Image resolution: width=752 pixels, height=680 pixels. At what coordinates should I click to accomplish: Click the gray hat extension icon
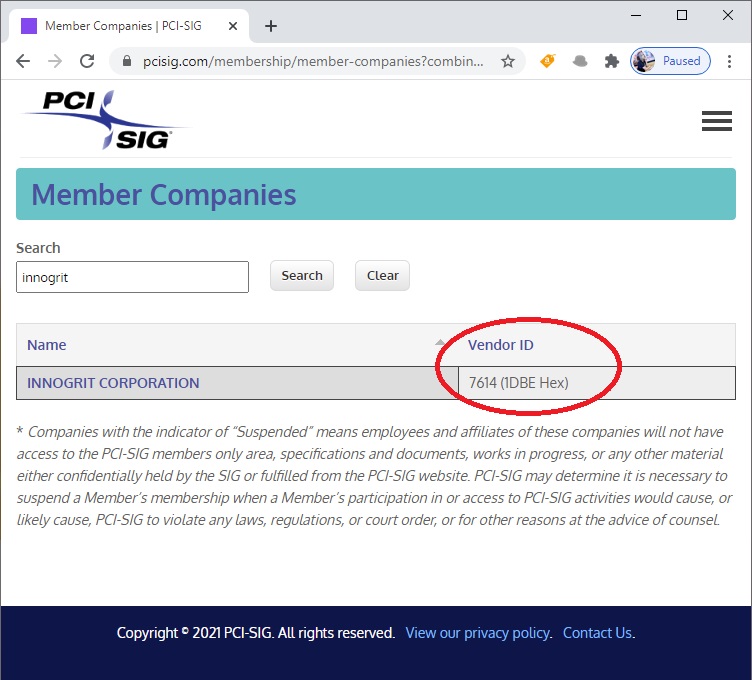(580, 61)
